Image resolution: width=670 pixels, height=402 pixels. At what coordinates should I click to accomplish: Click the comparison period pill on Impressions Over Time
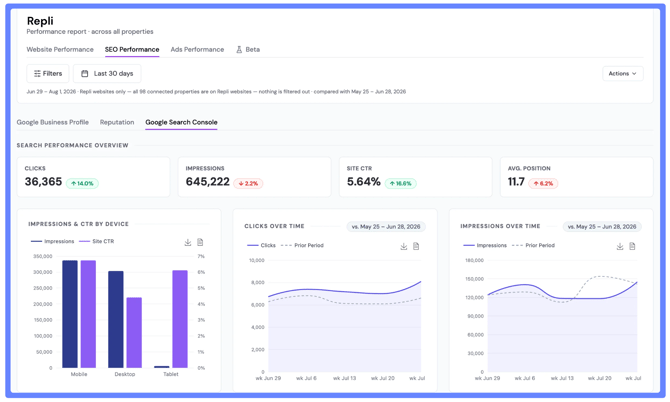pos(602,227)
